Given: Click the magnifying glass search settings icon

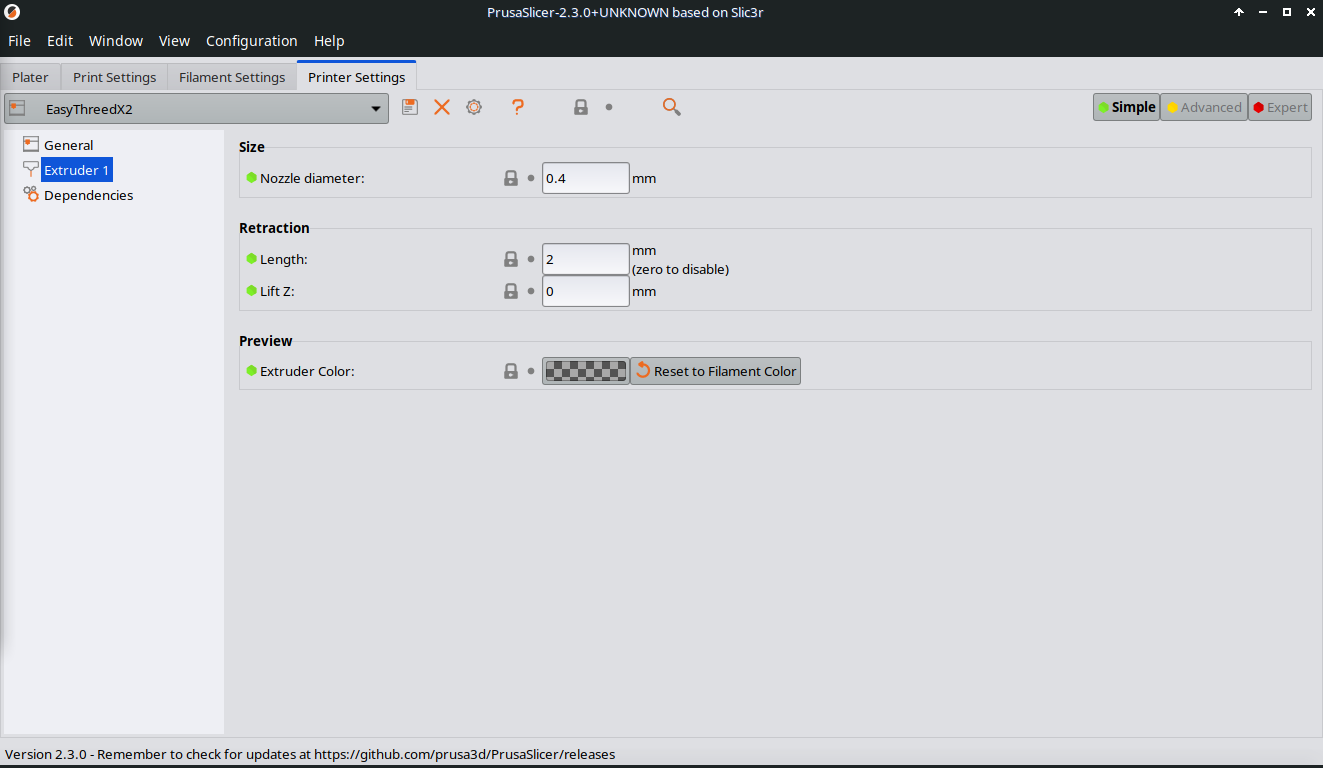Looking at the screenshot, I should point(672,107).
